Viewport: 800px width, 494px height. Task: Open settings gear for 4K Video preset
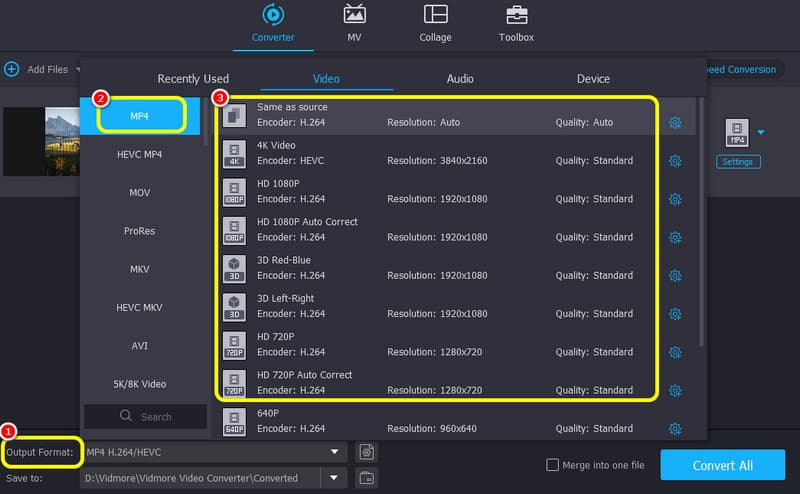point(675,161)
